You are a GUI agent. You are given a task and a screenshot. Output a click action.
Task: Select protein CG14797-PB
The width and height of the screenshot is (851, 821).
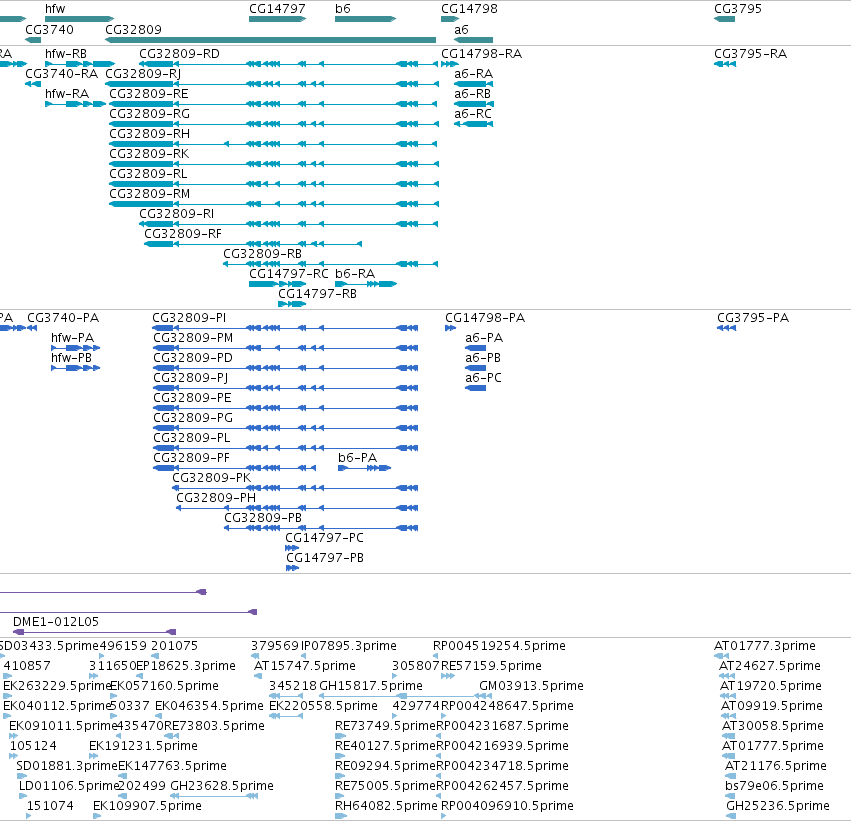(x=293, y=568)
